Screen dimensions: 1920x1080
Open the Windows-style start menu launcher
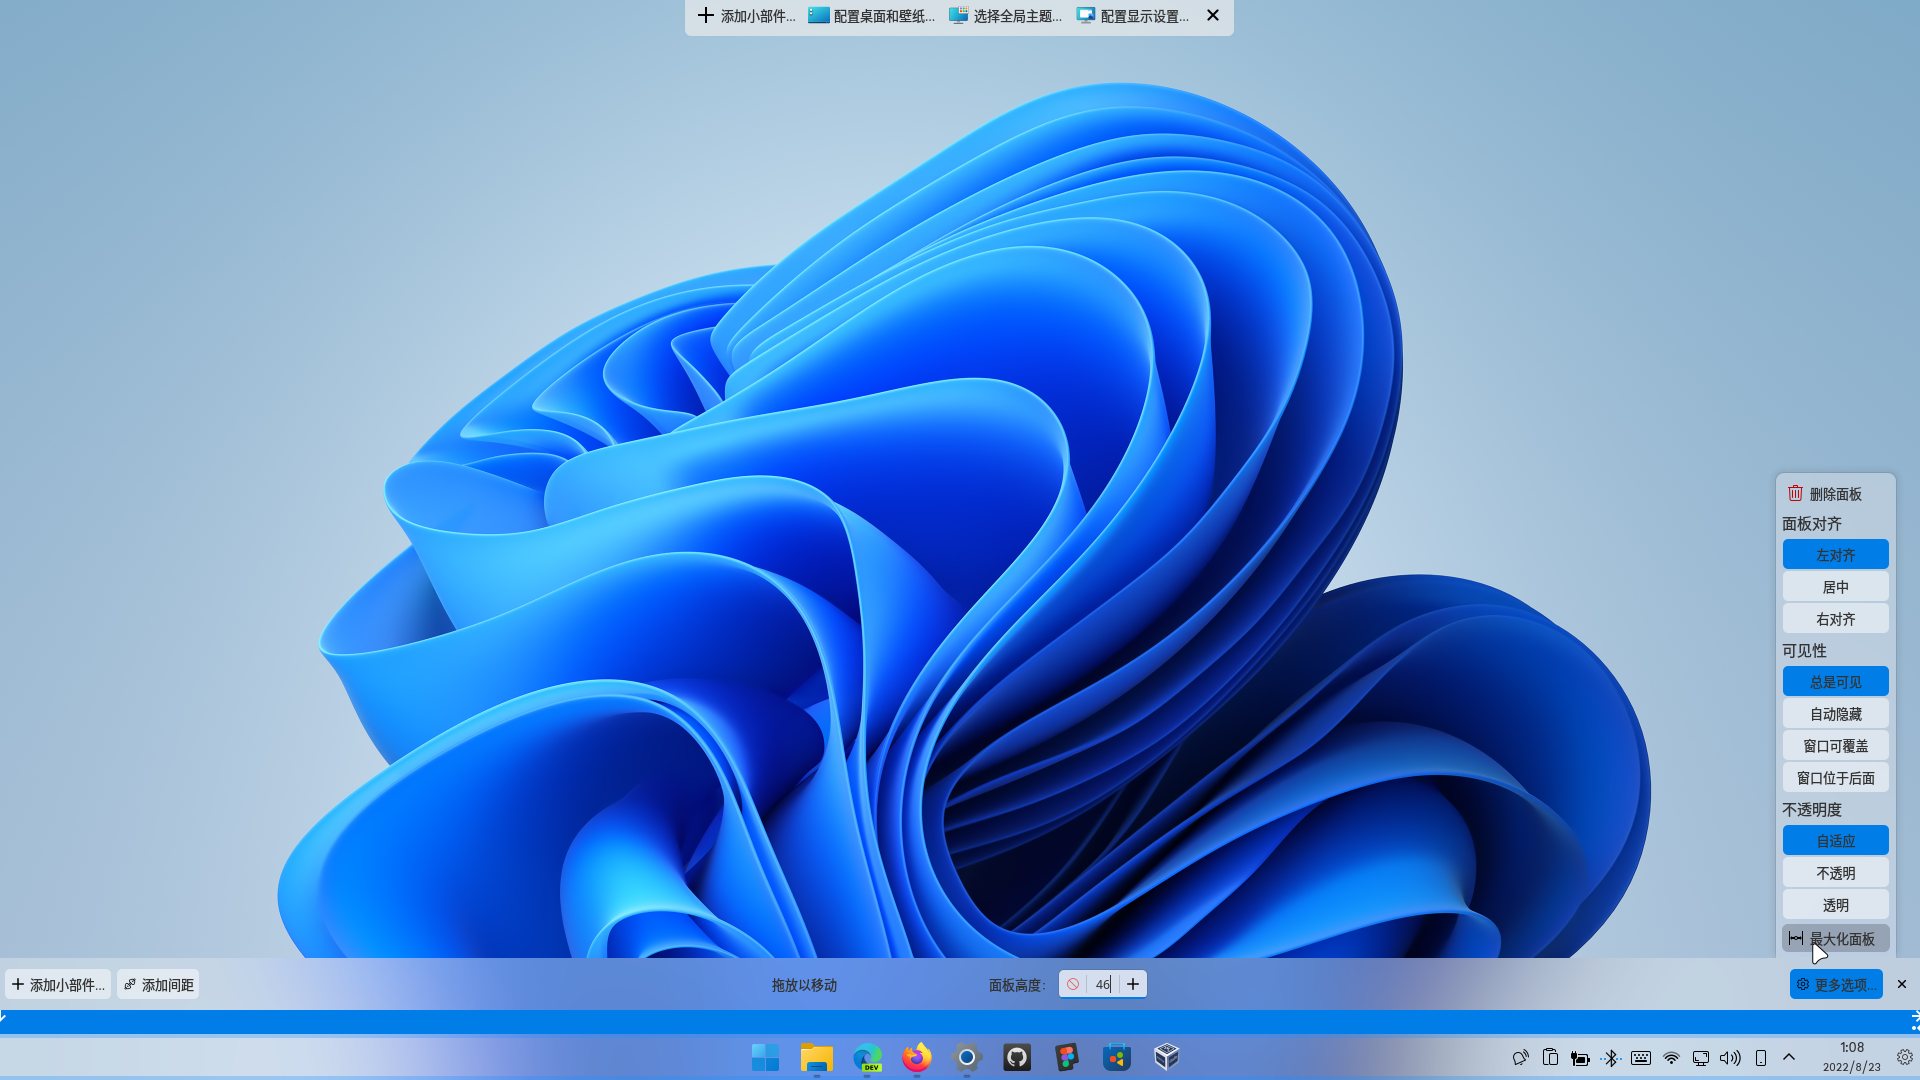pos(766,1057)
